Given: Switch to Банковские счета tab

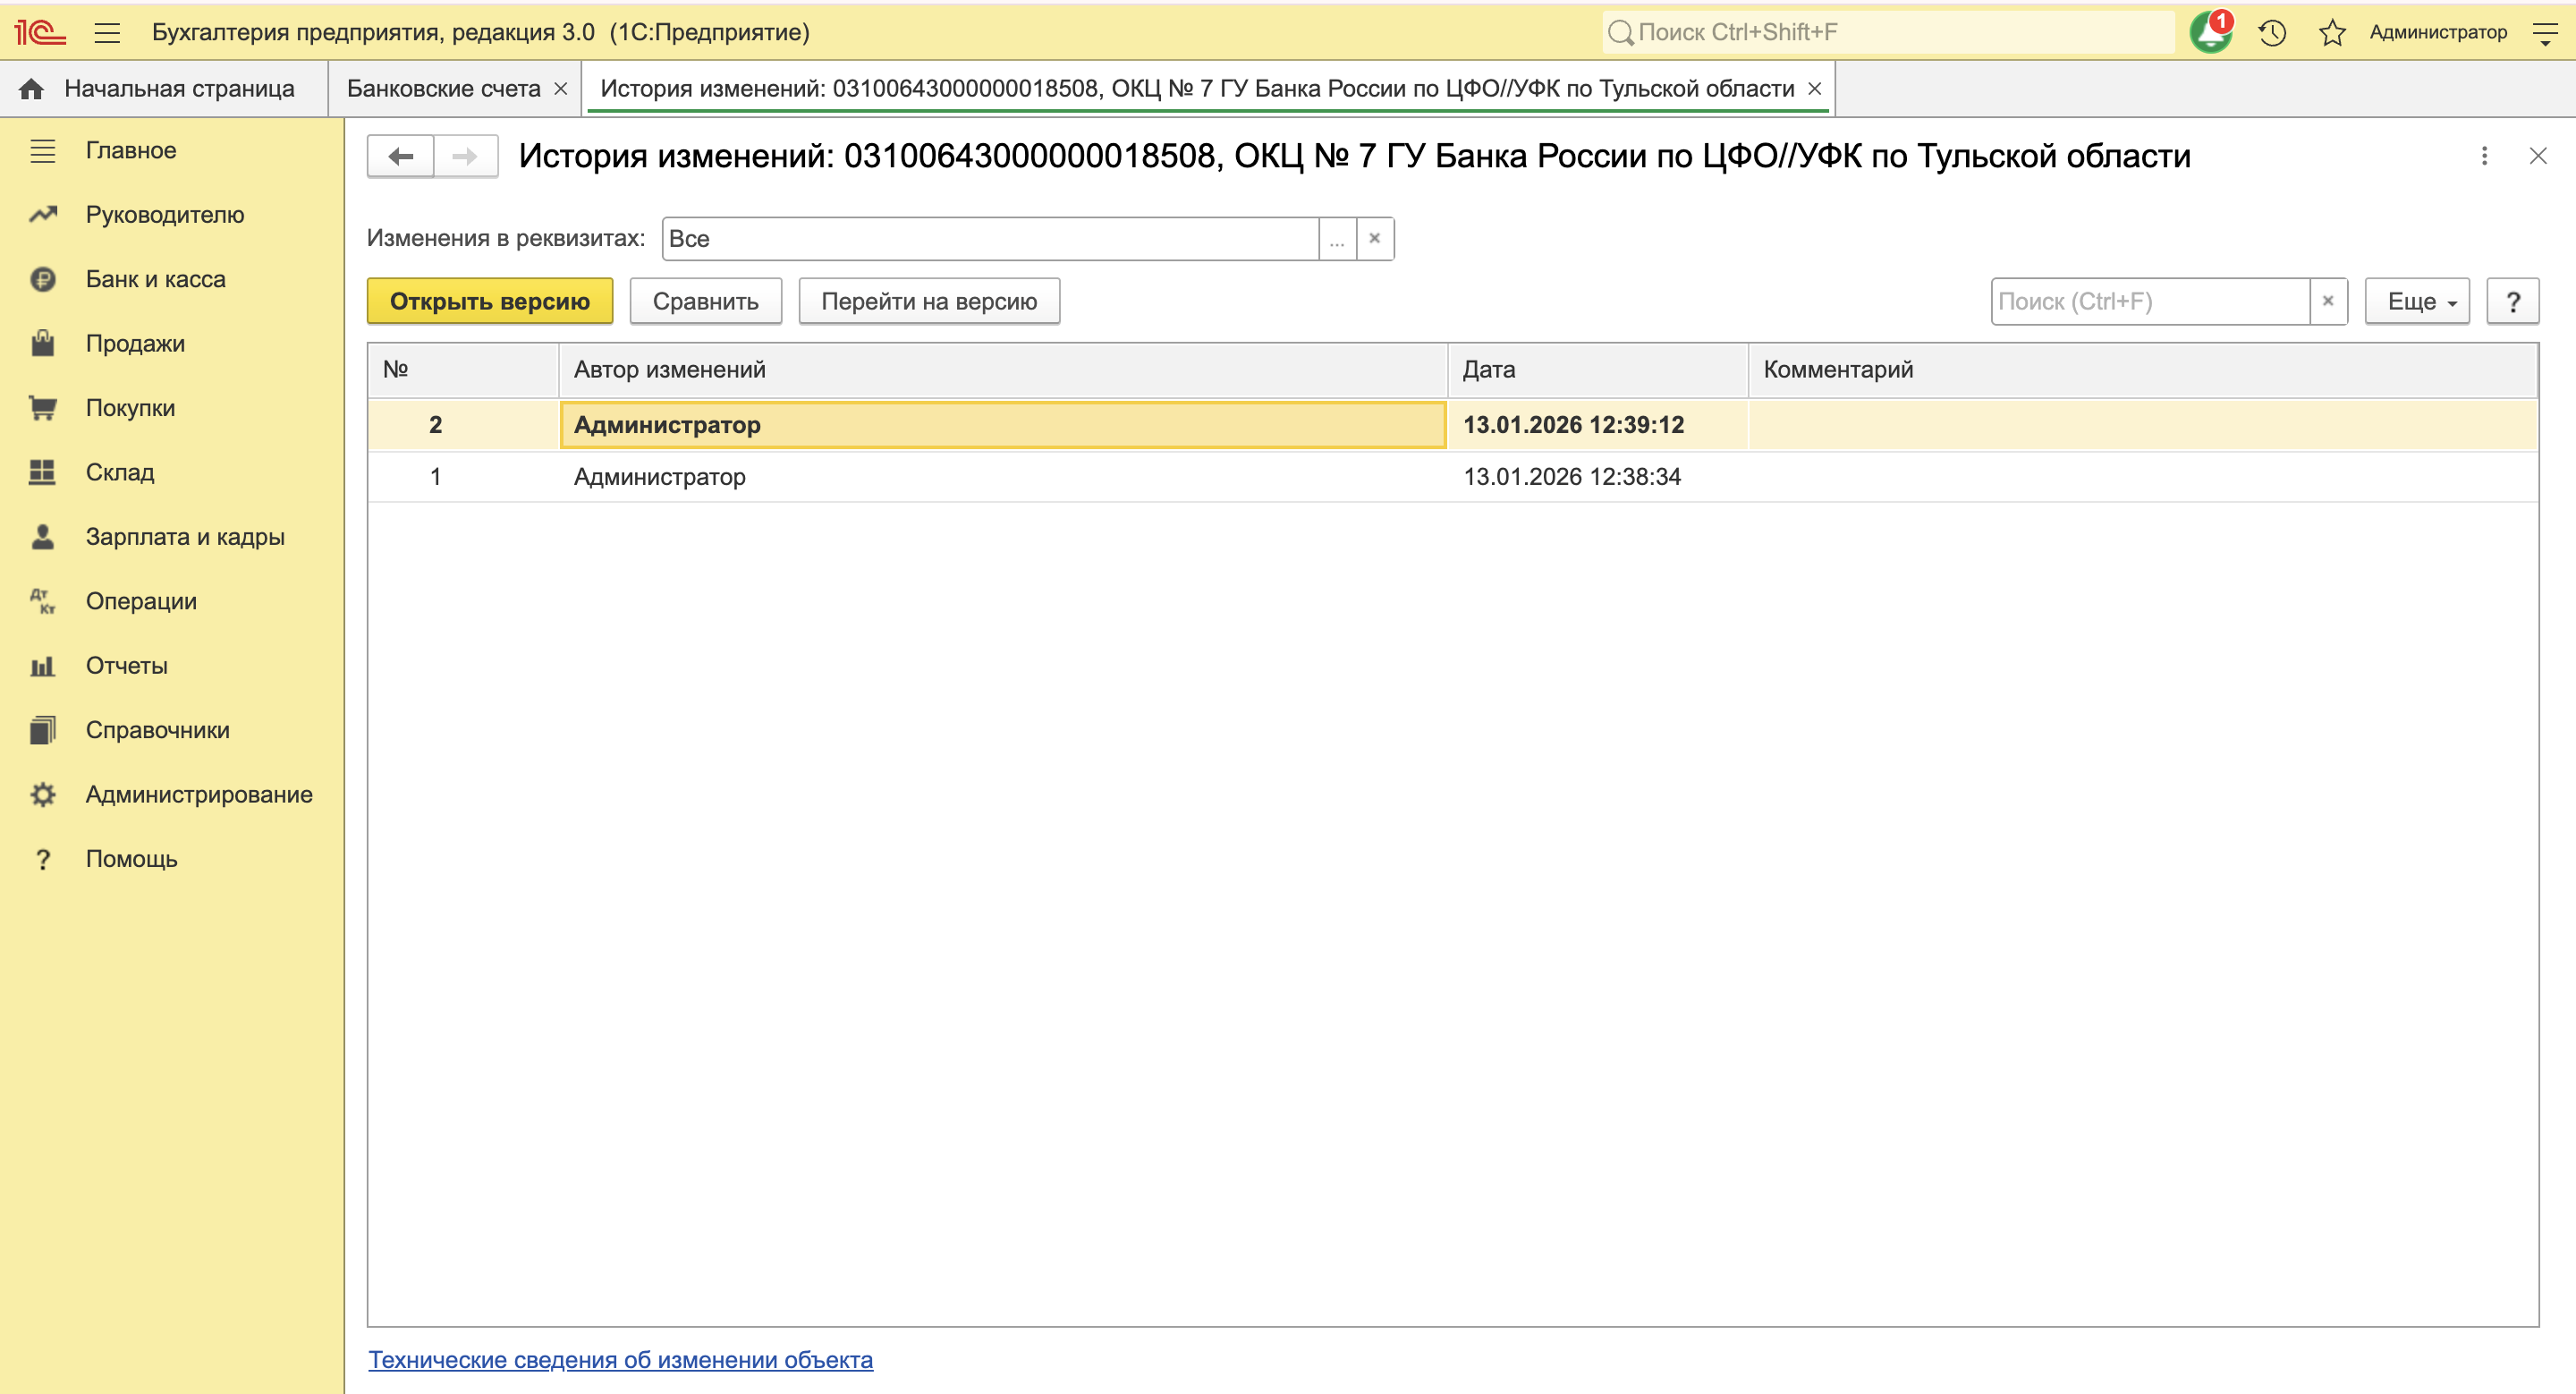Looking at the screenshot, I should pyautogui.click(x=443, y=89).
